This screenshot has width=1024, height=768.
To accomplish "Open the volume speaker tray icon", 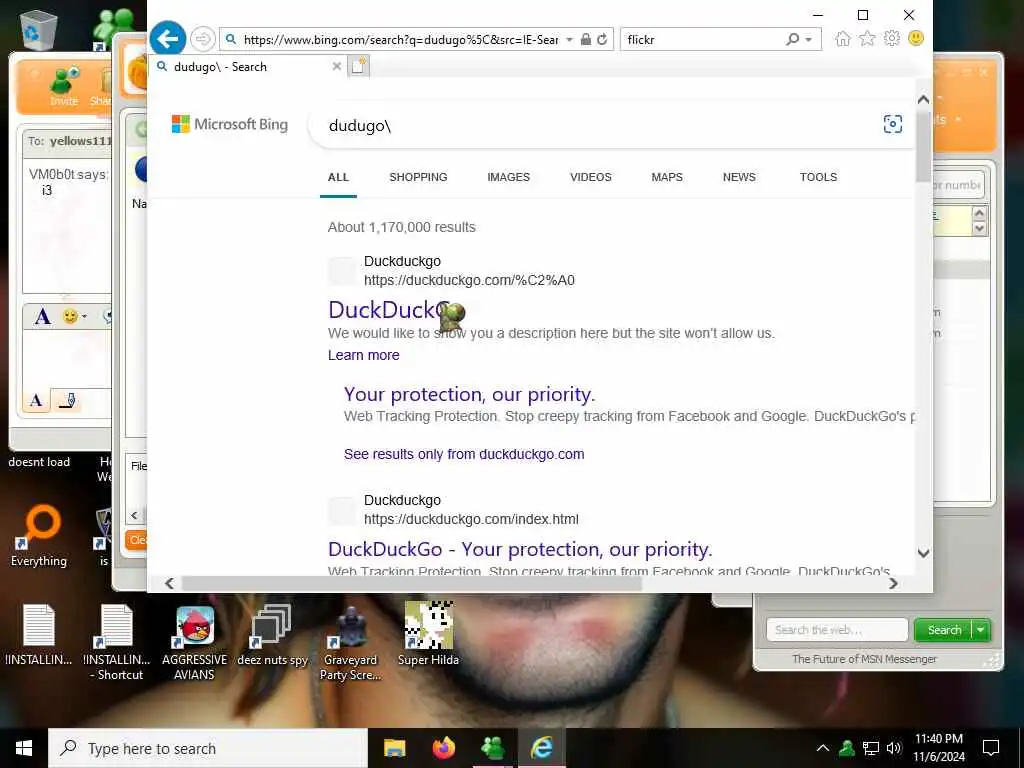I will 894,748.
